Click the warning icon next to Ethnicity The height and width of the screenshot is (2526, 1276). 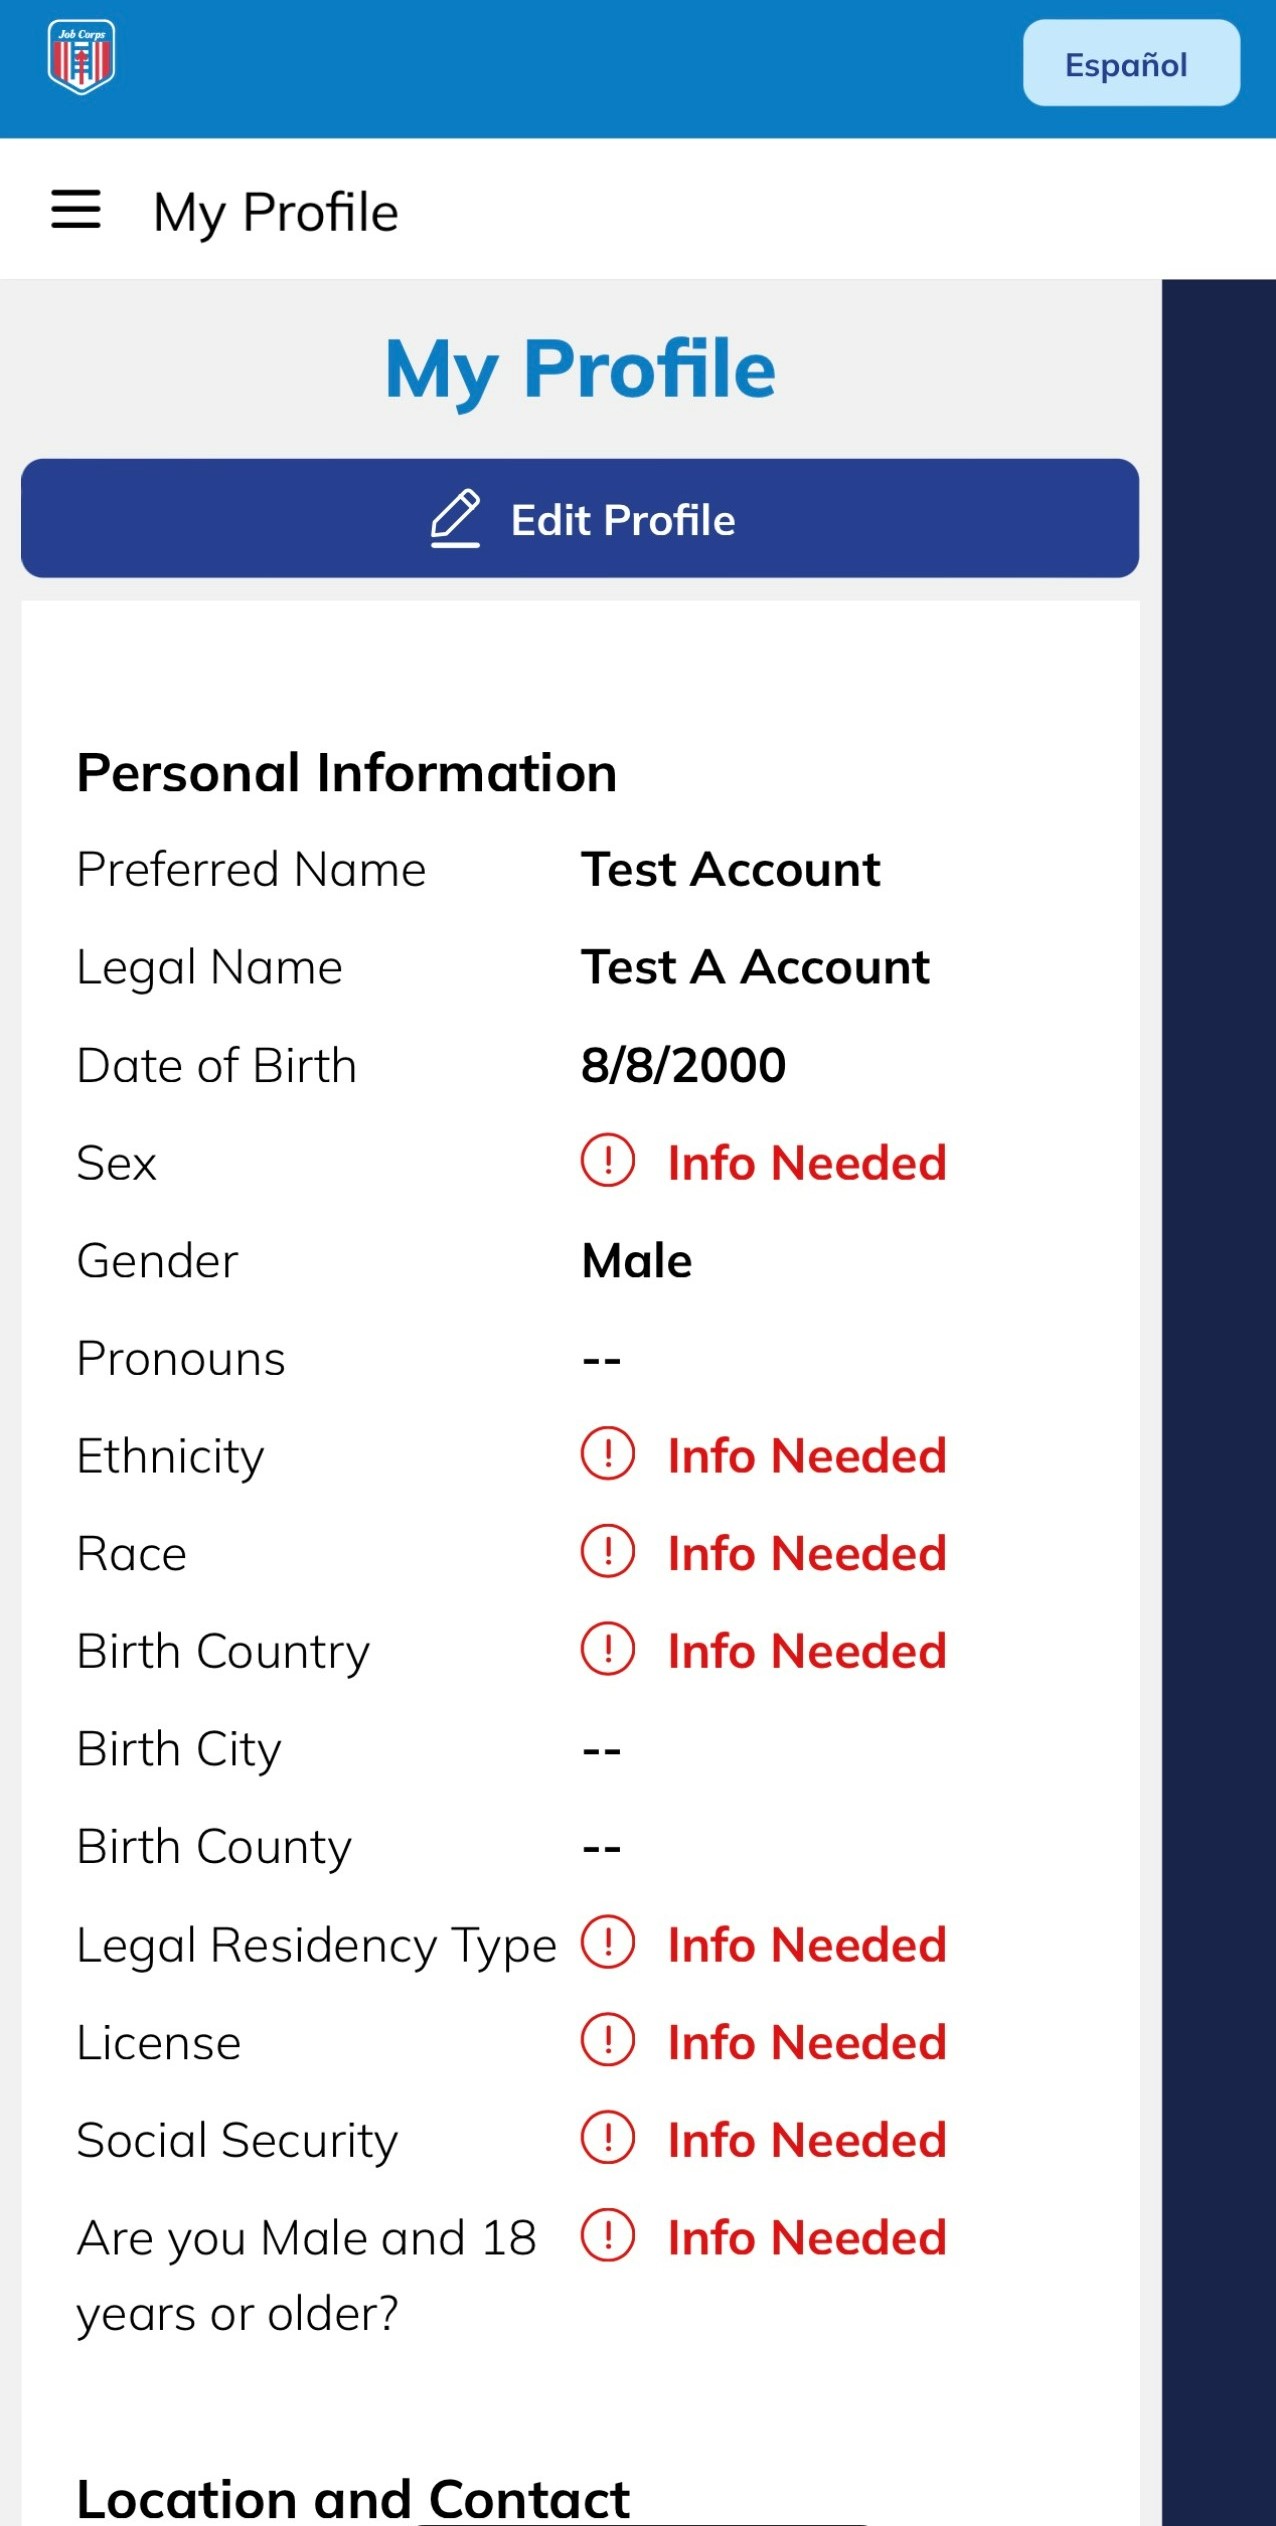pyautogui.click(x=607, y=1456)
